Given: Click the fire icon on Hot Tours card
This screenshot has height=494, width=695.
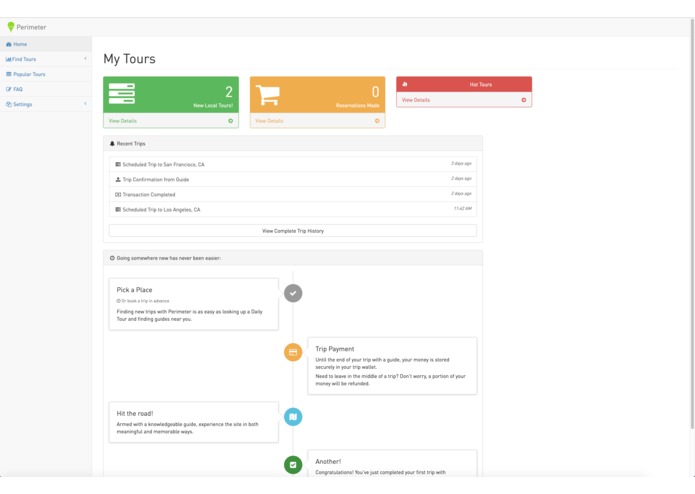Looking at the screenshot, I should (x=405, y=84).
